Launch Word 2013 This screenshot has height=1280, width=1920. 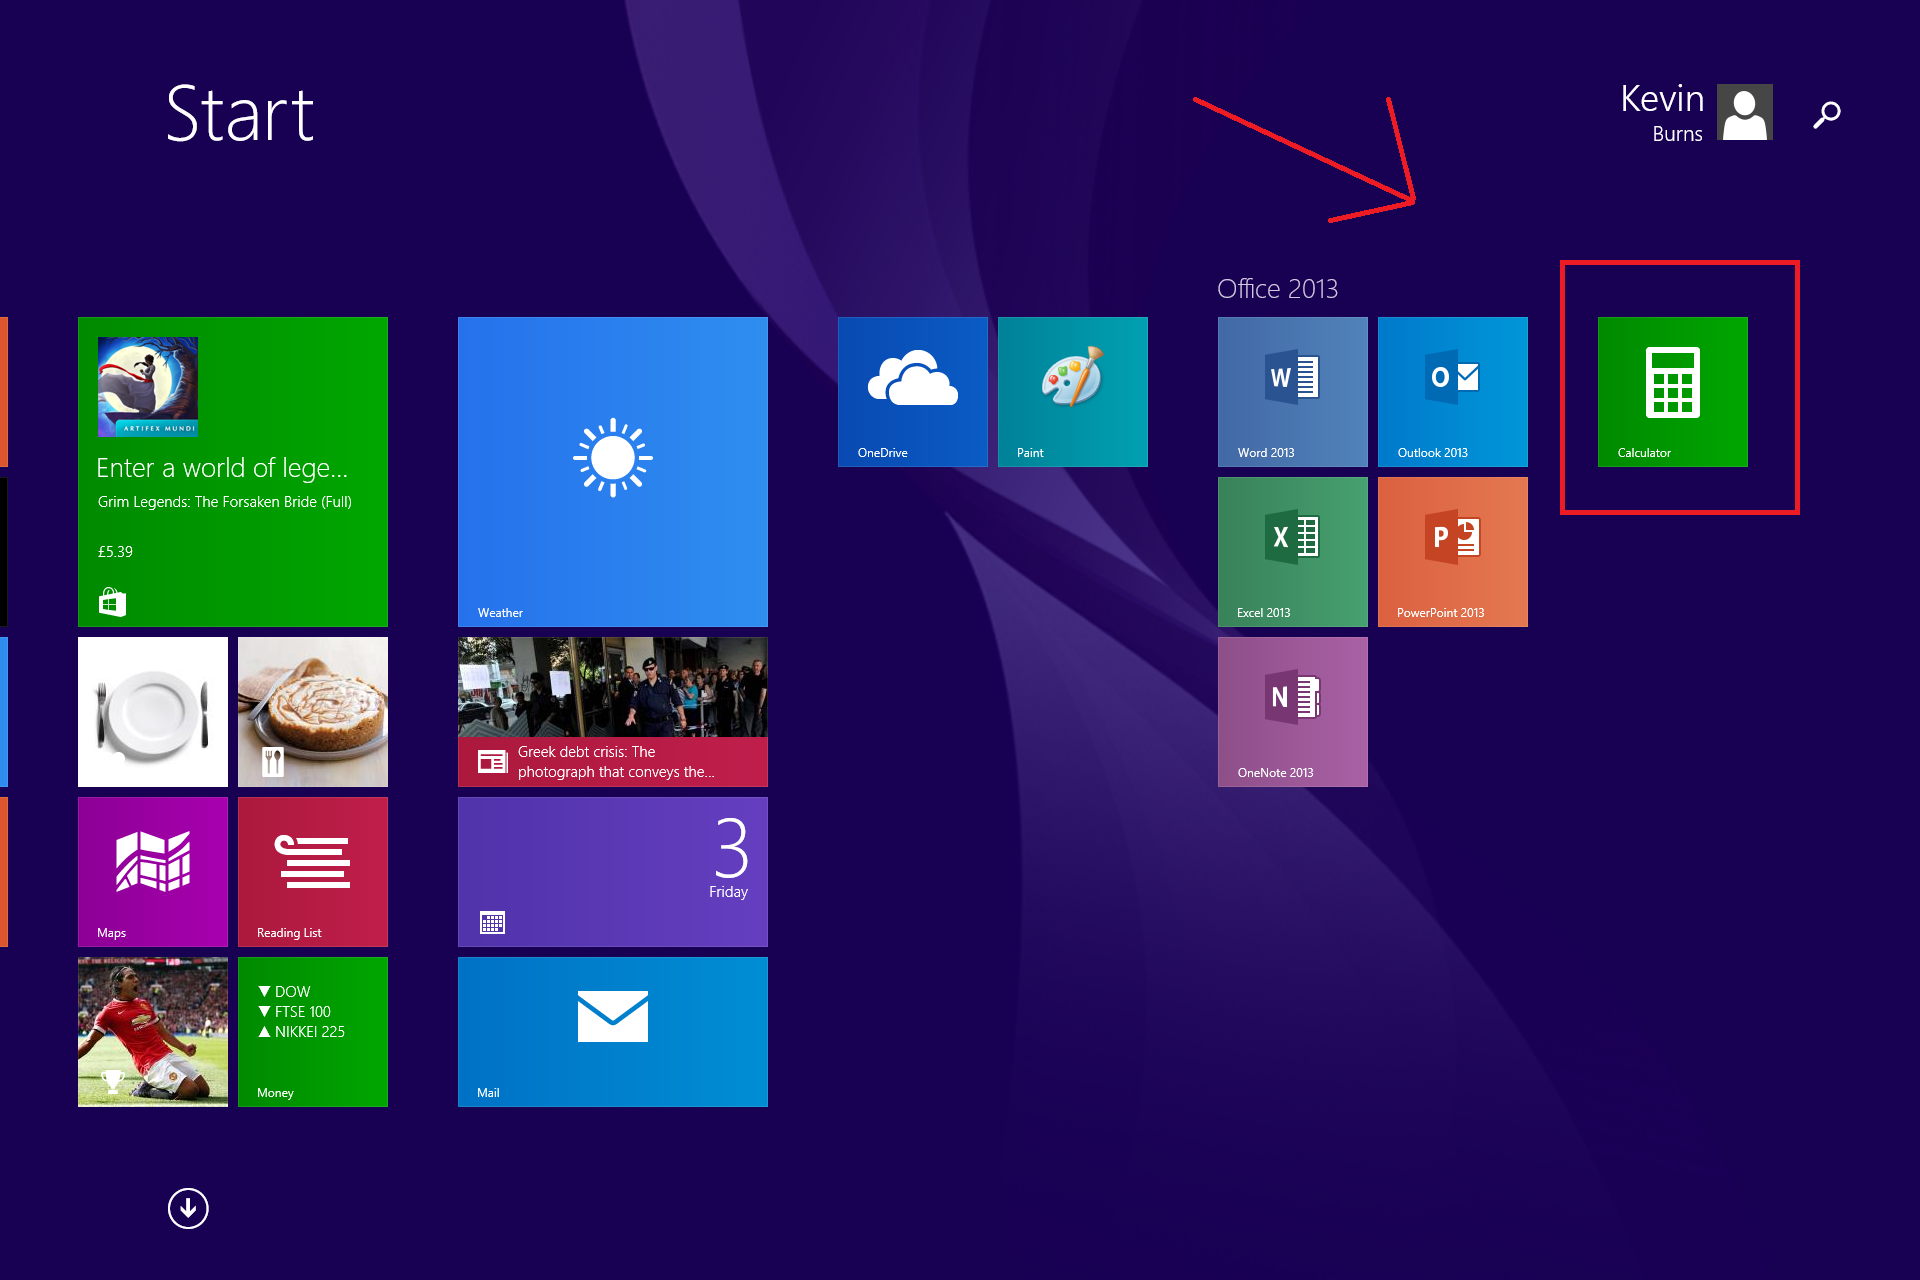[x=1292, y=392]
